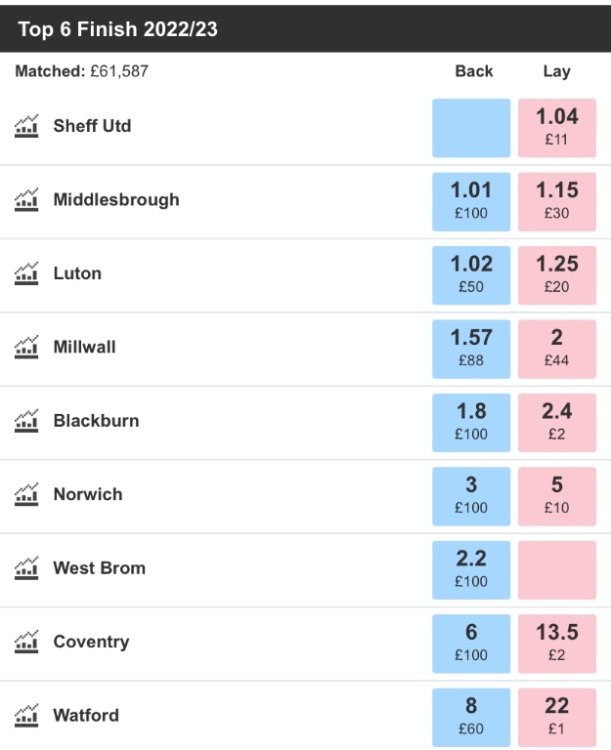The width and height of the screenshot is (611, 750).
Task: Lay Sheff Utd at 1.04
Action: (557, 128)
